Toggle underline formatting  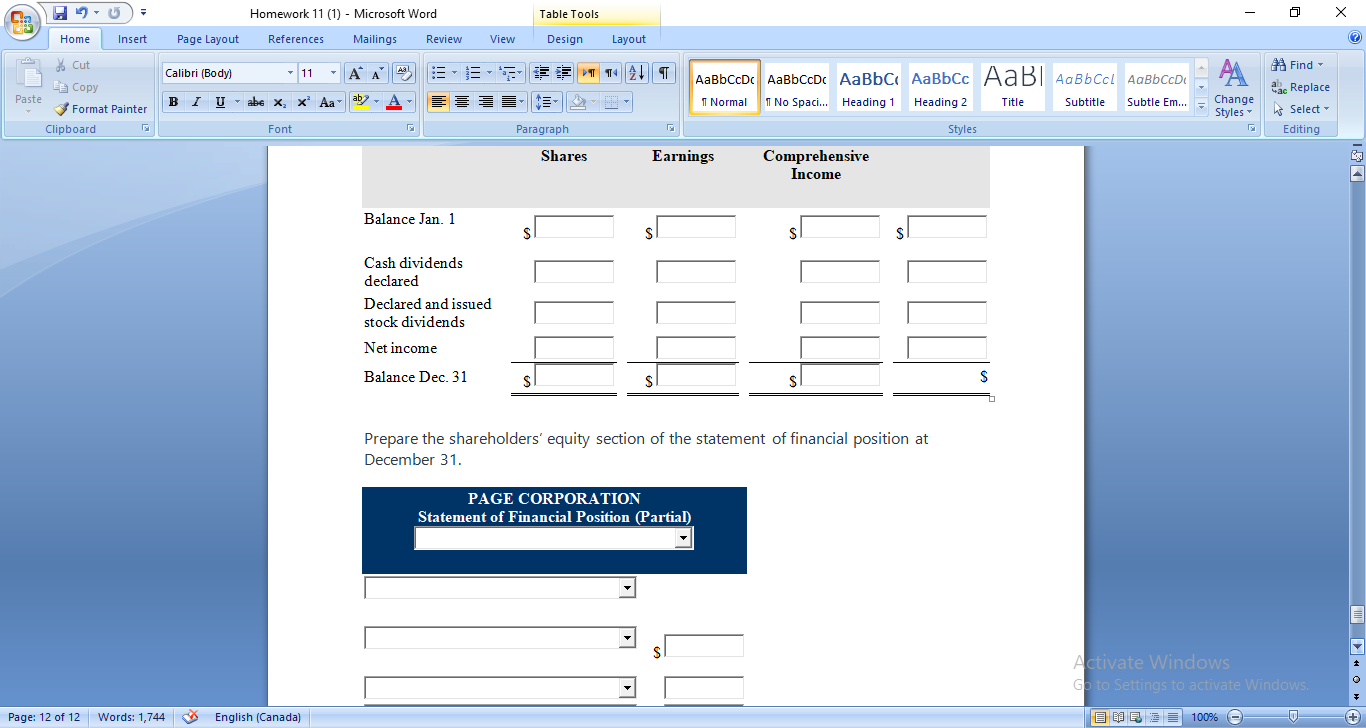point(219,102)
